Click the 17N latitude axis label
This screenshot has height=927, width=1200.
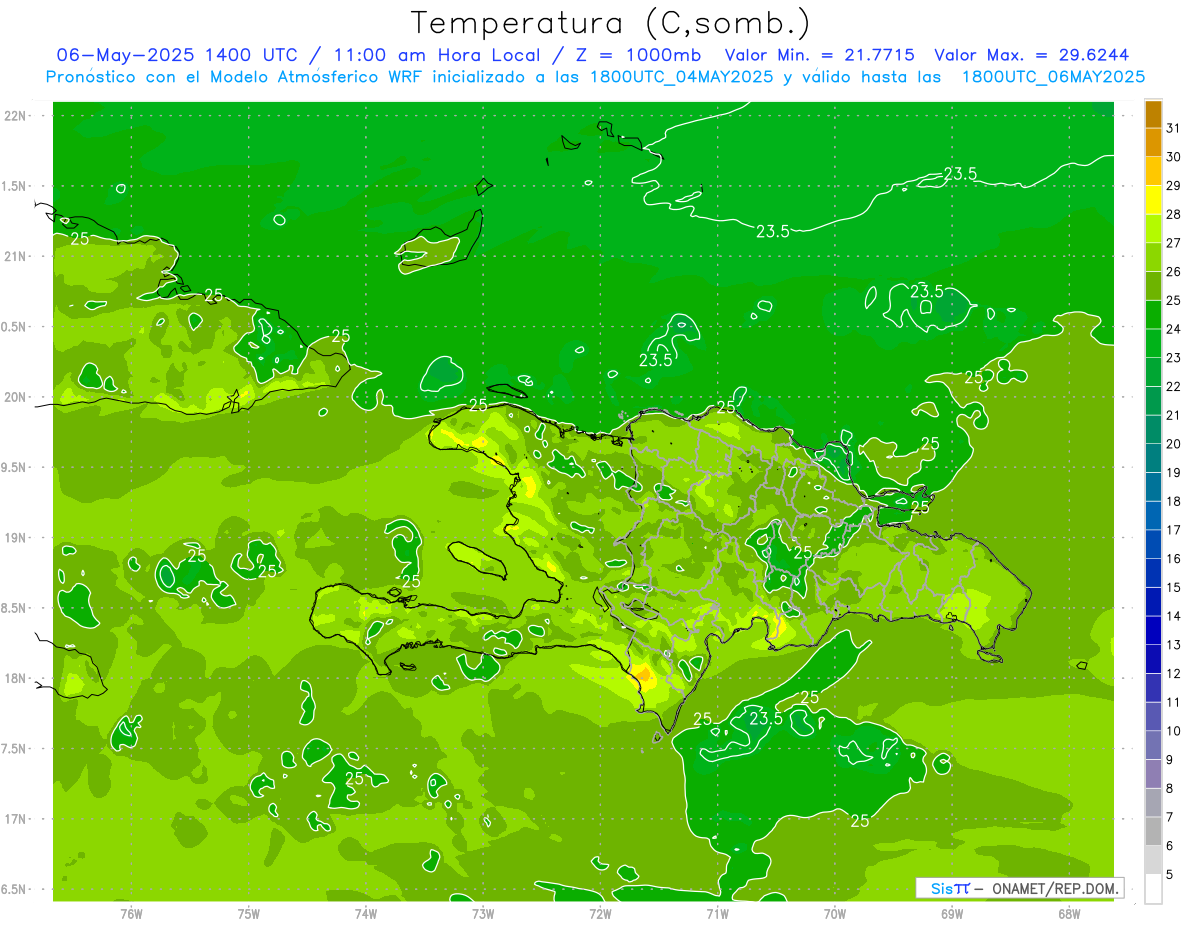point(15,819)
